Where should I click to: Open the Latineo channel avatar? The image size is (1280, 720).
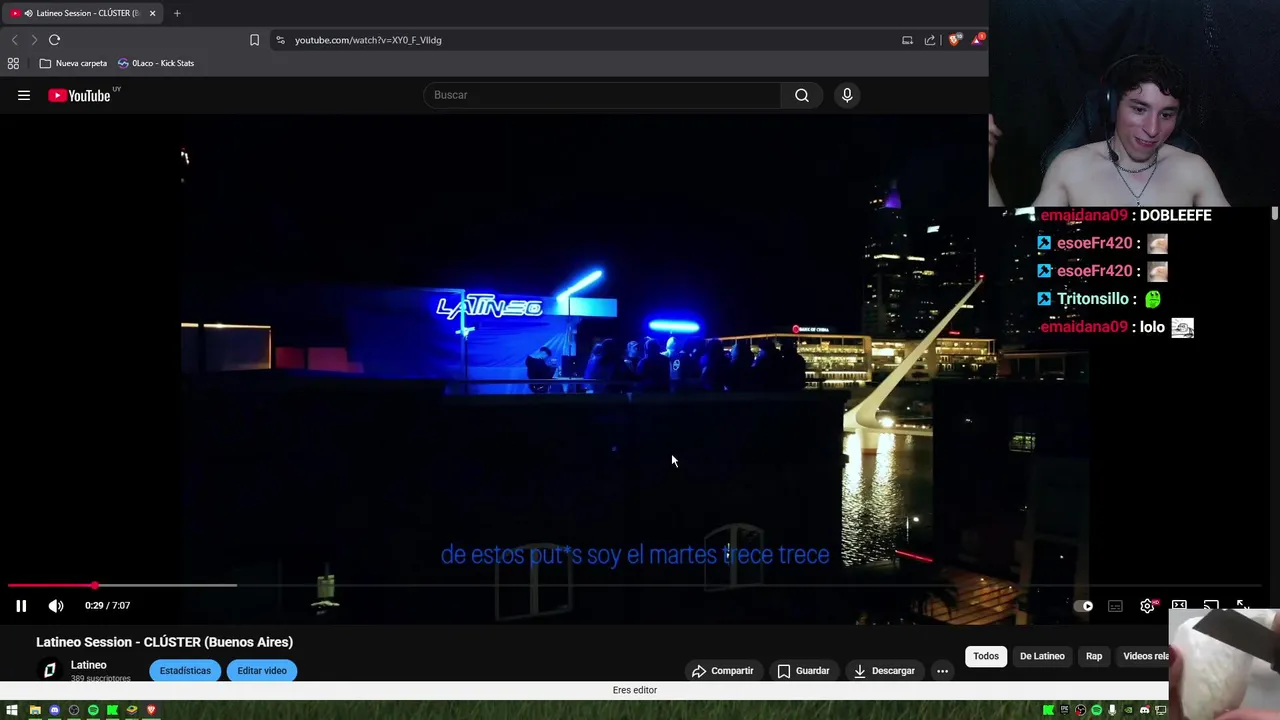pyautogui.click(x=50, y=671)
